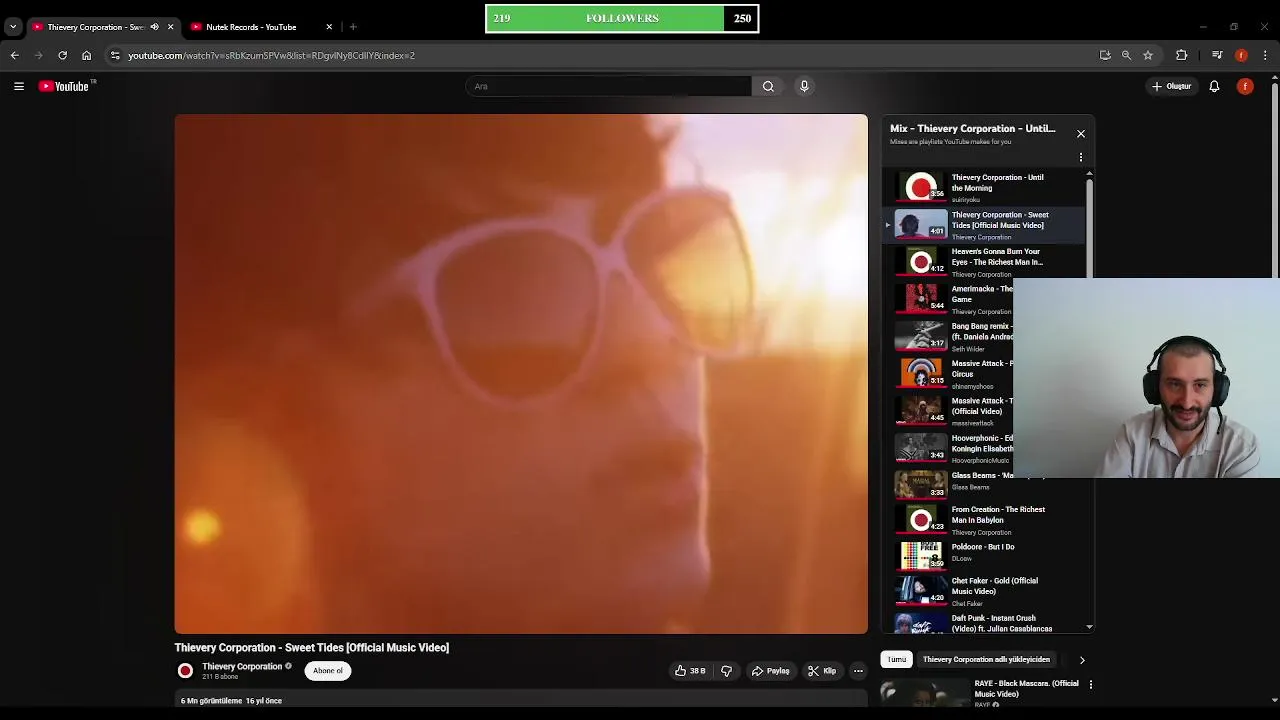Image resolution: width=1280 pixels, height=720 pixels.
Task: Click the Oluştur create button
Action: [x=1172, y=86]
